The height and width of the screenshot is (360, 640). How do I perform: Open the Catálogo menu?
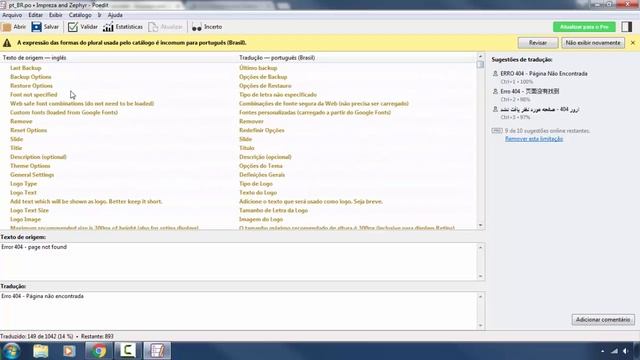coord(80,15)
